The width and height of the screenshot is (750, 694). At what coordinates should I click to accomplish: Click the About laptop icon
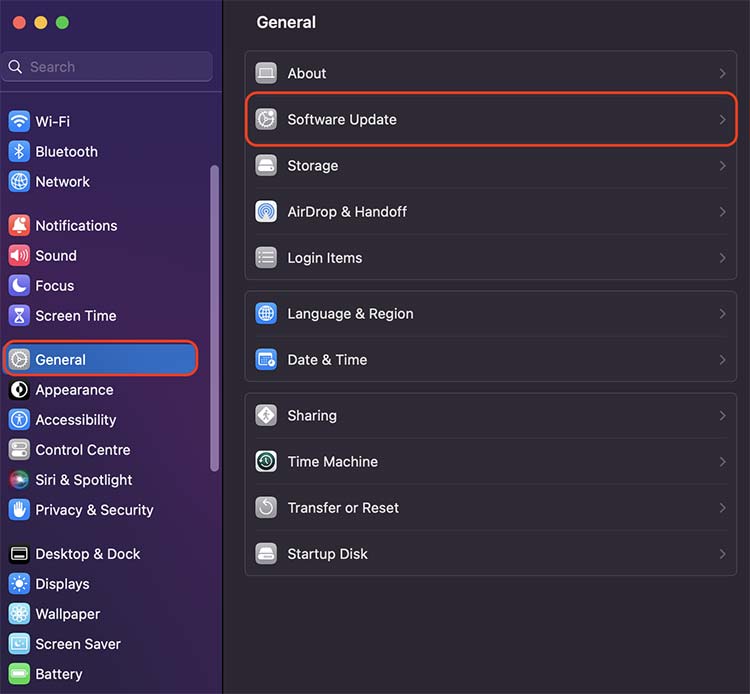(266, 73)
